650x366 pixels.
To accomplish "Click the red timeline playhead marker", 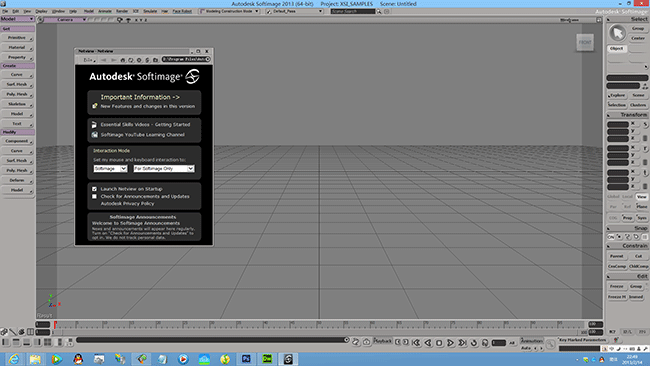I will click(55, 325).
